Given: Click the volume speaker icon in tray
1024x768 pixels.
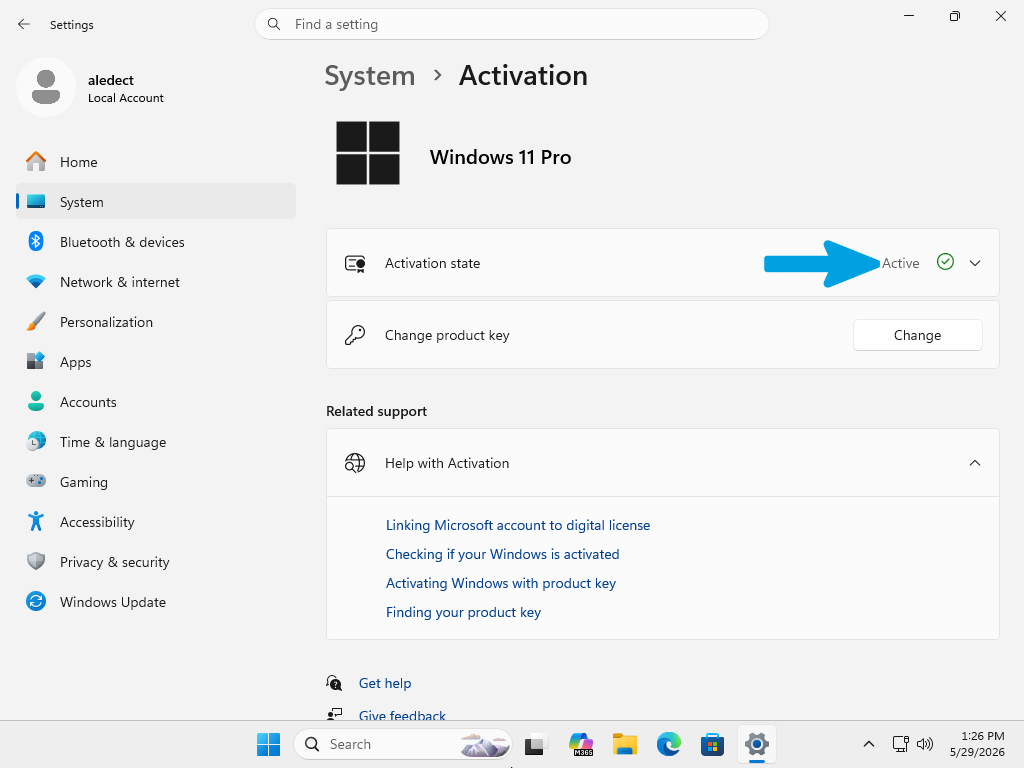Looking at the screenshot, I should pyautogui.click(x=925, y=744).
